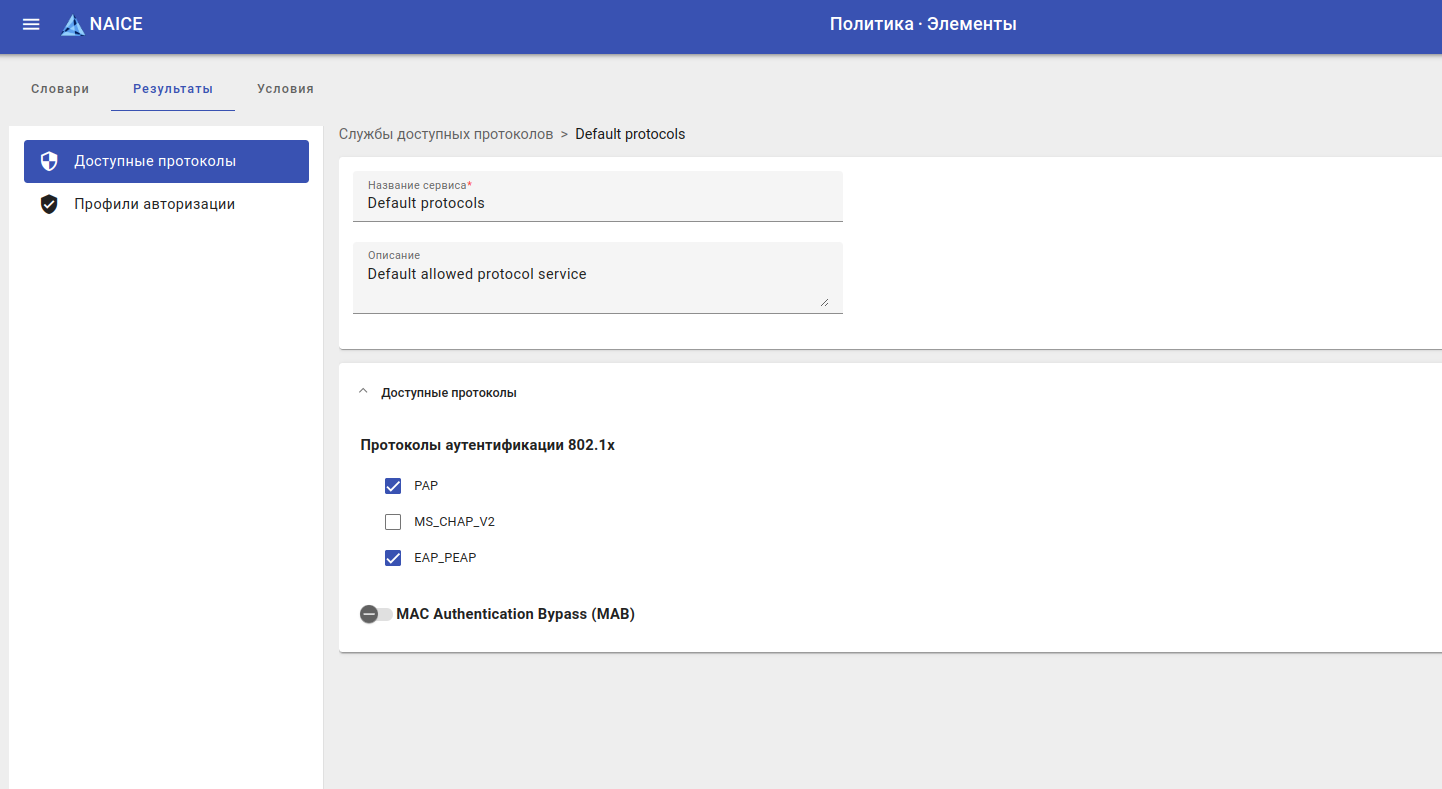
Task: Enable the MS_CHAP_V2 checkbox
Action: point(393,522)
